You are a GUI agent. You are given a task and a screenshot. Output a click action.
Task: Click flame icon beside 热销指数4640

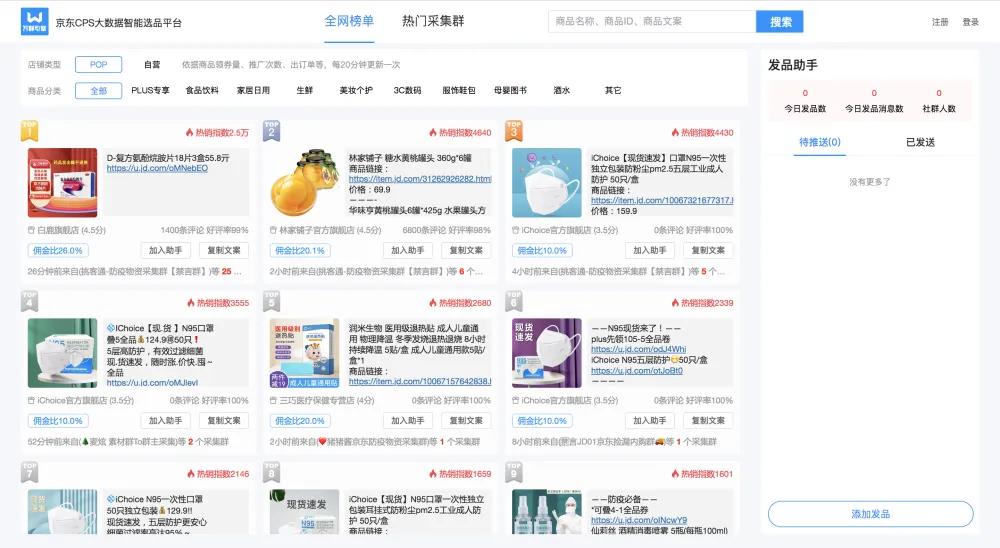(x=433, y=133)
